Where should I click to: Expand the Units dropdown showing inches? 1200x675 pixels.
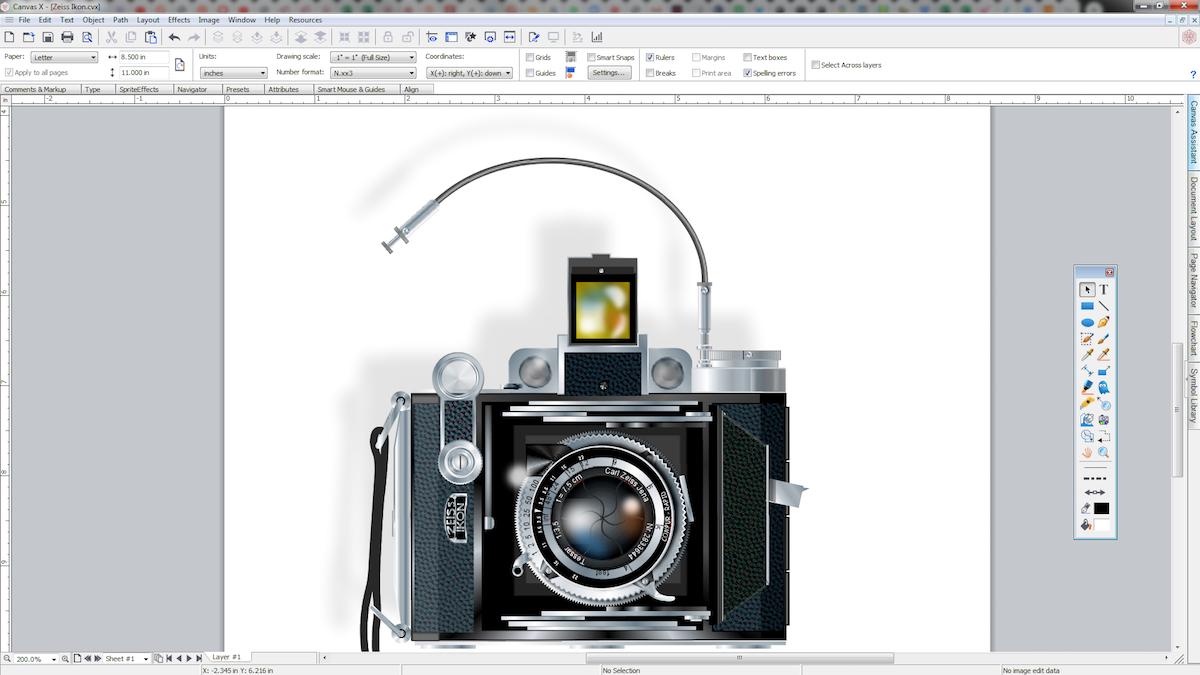pyautogui.click(x=233, y=73)
